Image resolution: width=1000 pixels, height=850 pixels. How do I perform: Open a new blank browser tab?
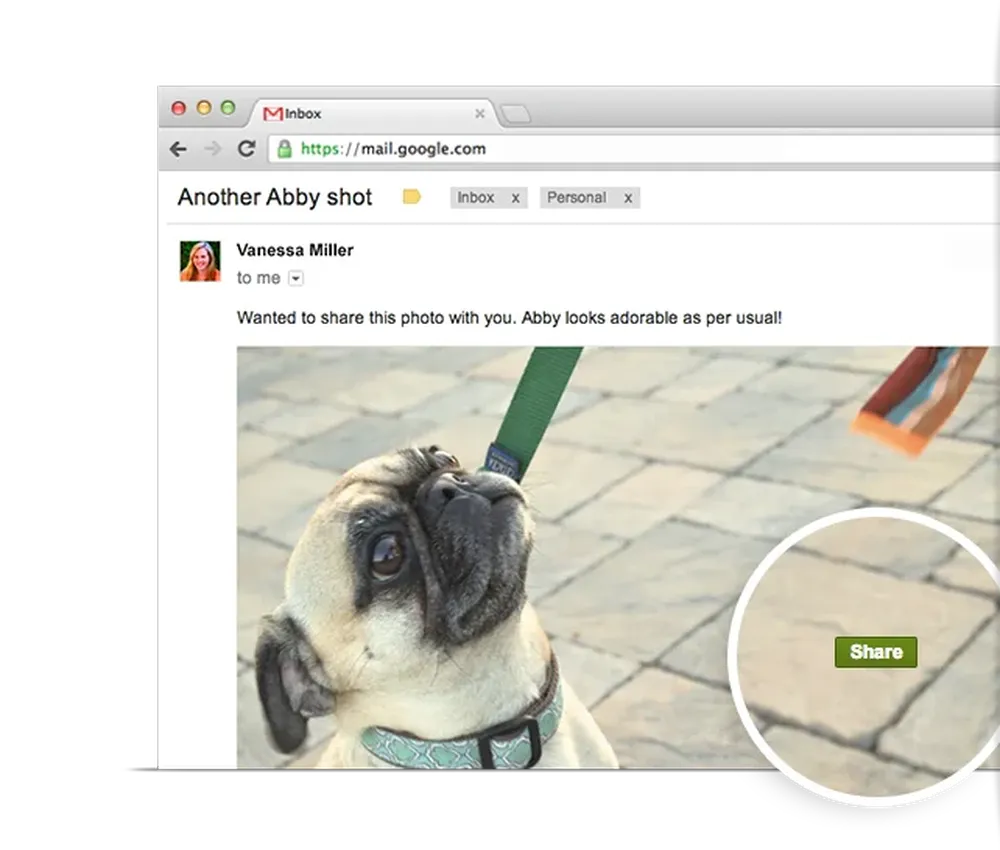pyautogui.click(x=515, y=115)
